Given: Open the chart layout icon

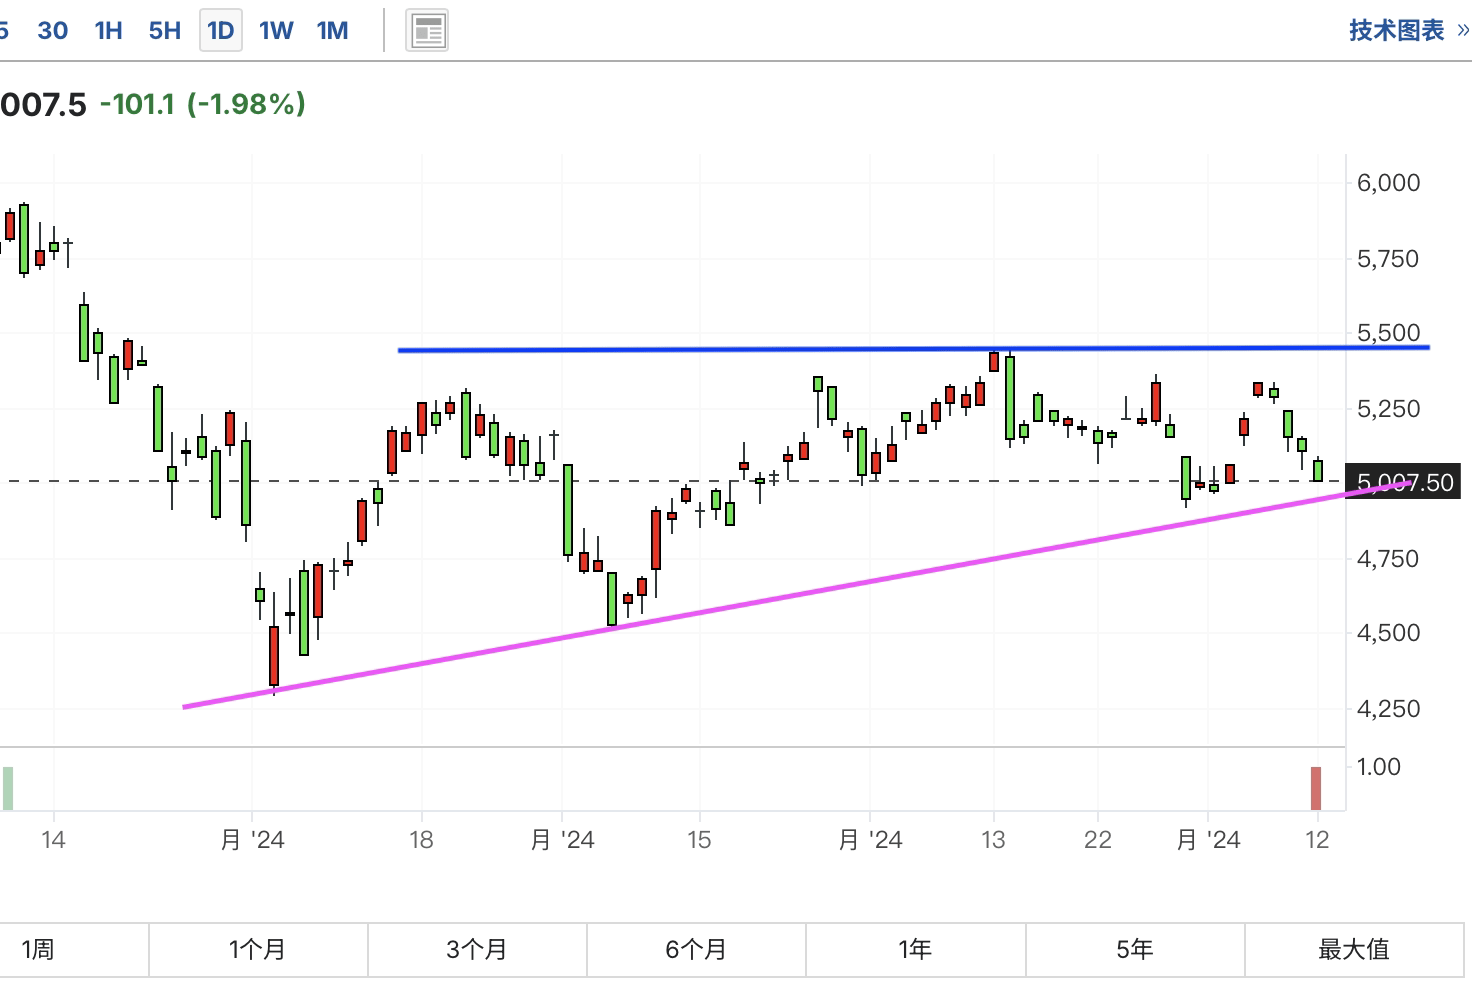Looking at the screenshot, I should pos(428,31).
